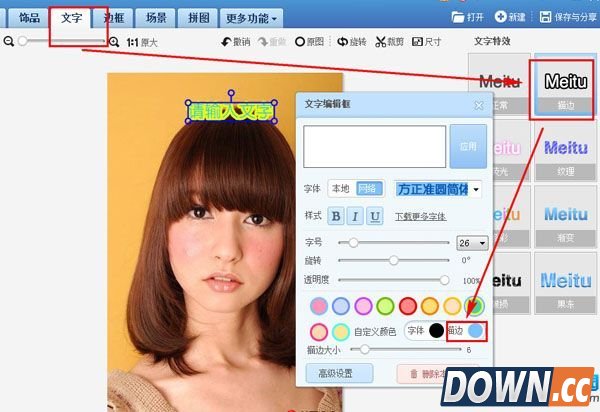Image resolution: width=600 pixels, height=412 pixels.
Task: Expand the font name dropdown
Action: coord(476,189)
